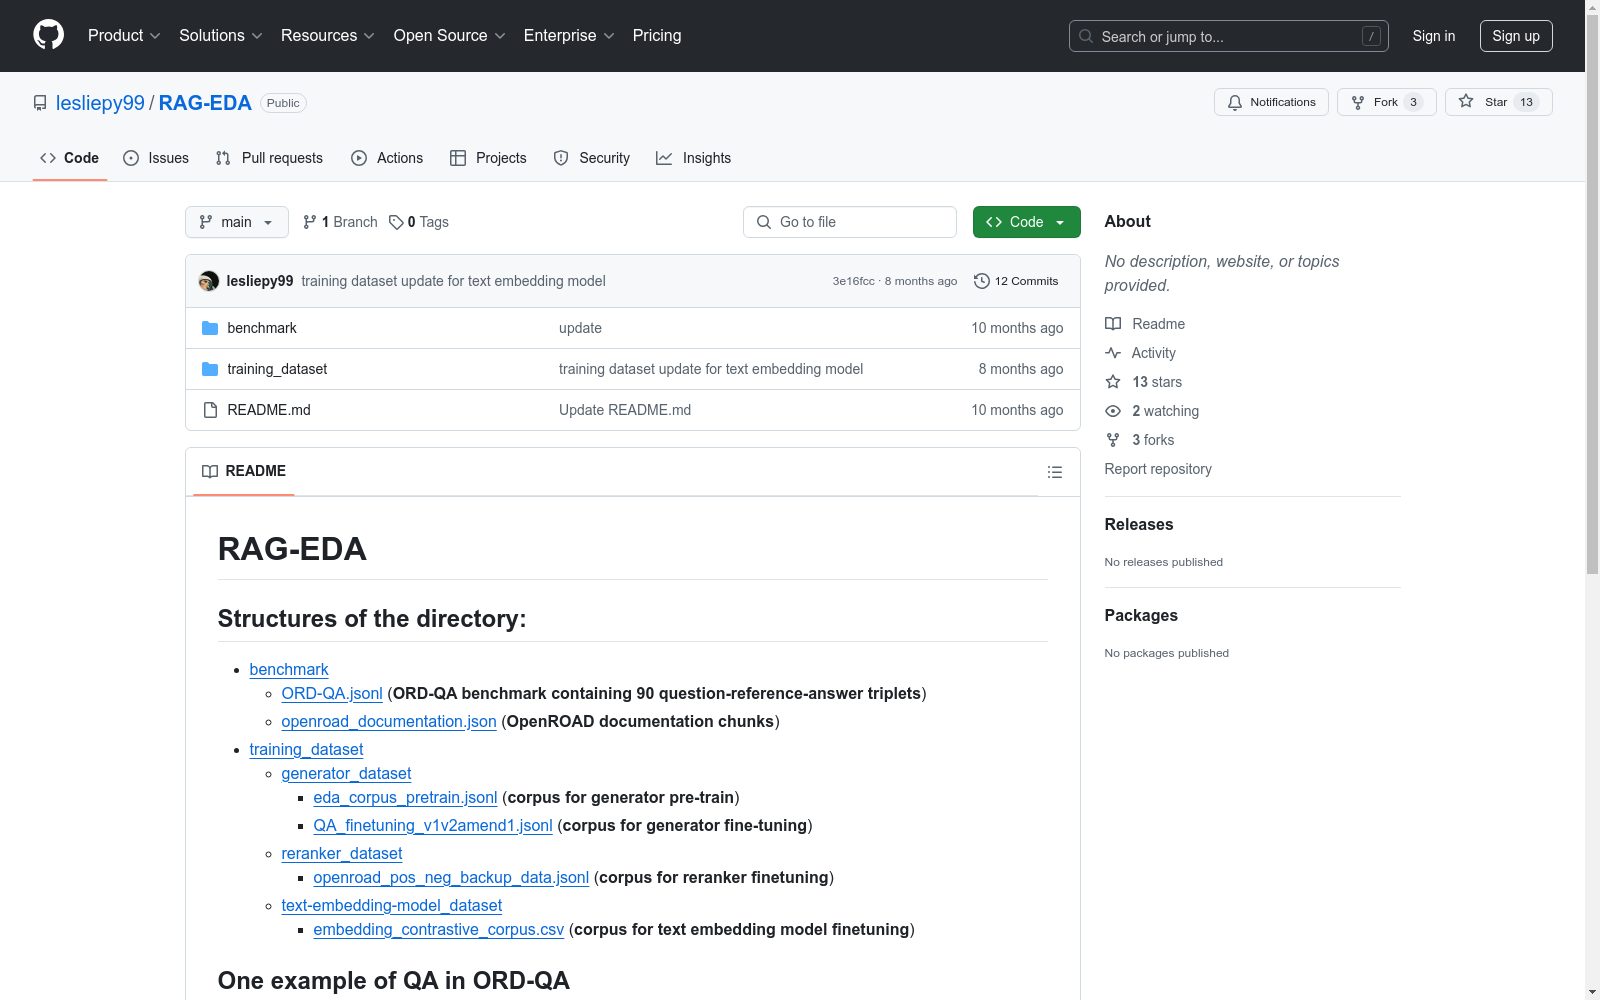Click the pulse icon beside Activity
Screen dimensions: 1600x1000
(x=1113, y=353)
